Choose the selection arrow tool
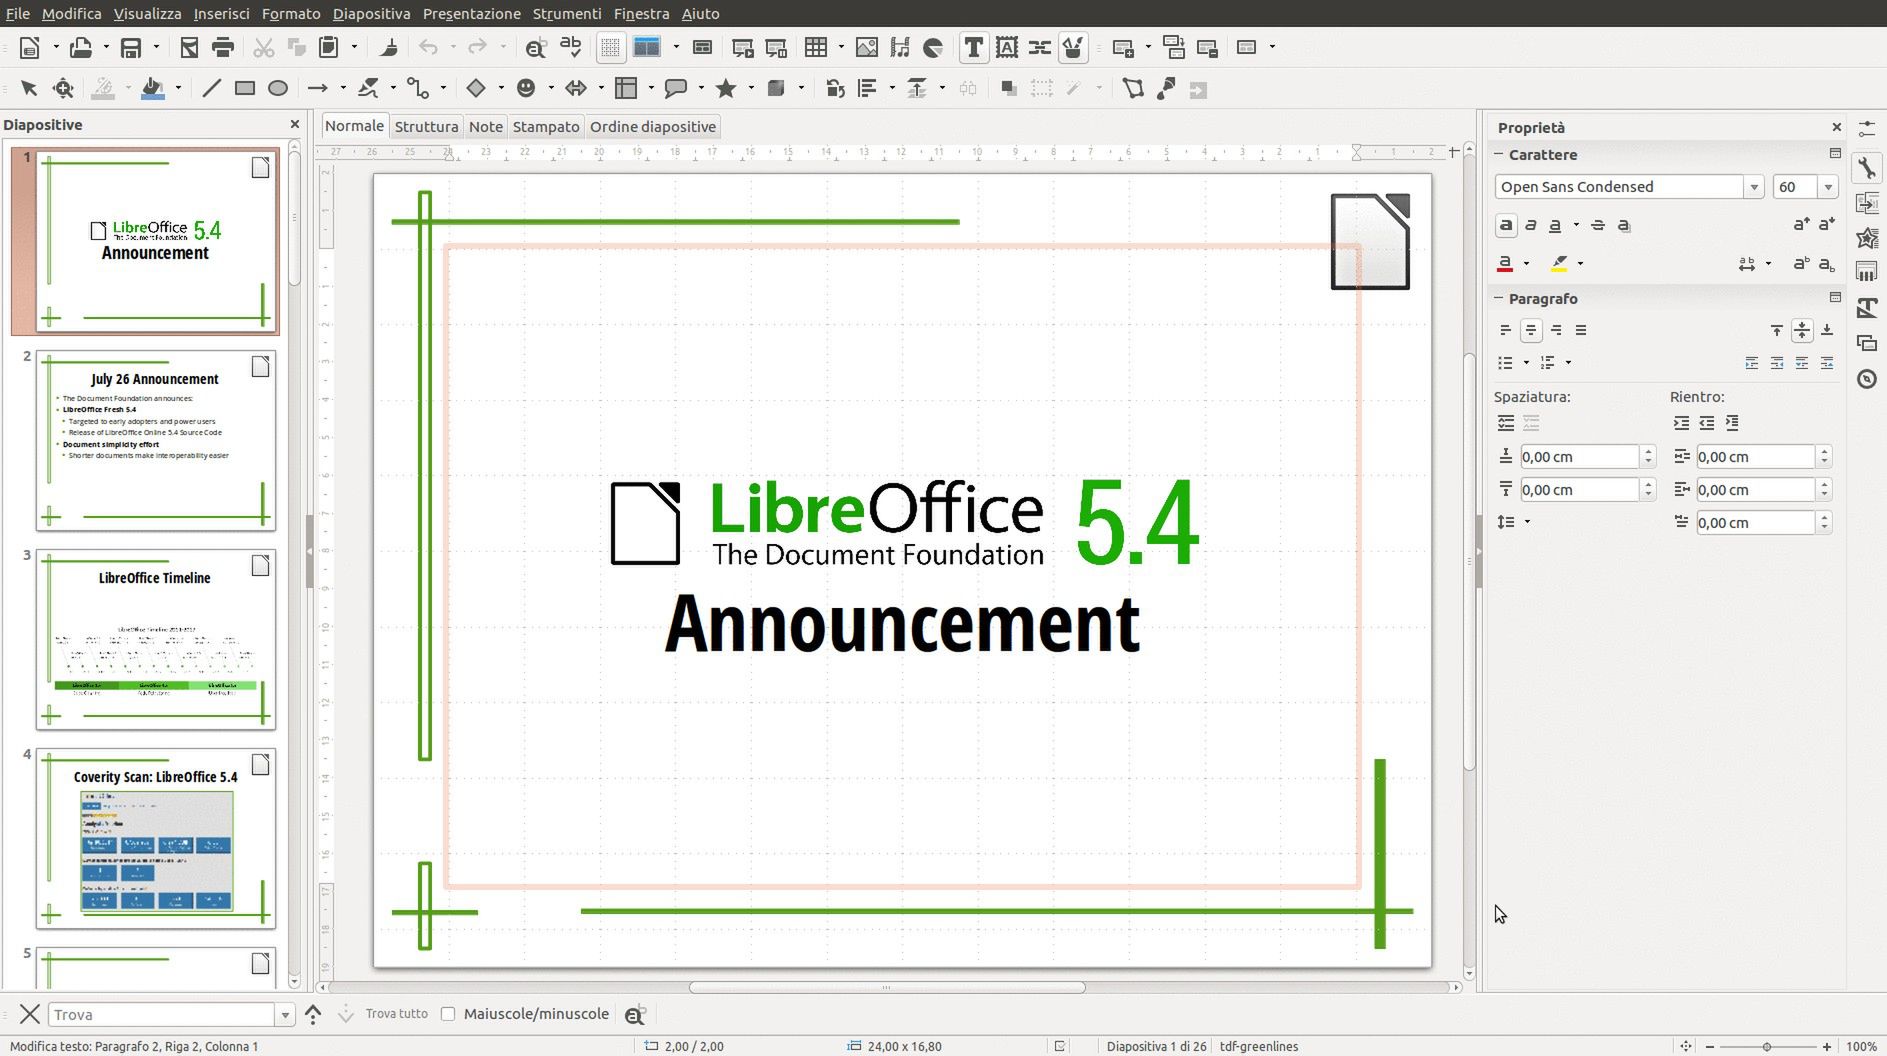1887x1056 pixels. pyautogui.click(x=29, y=89)
